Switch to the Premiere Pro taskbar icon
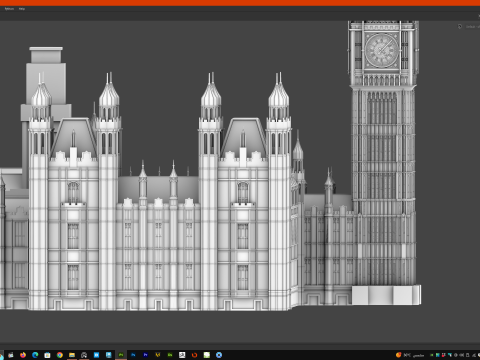The image size is (480, 360). click(145, 355)
